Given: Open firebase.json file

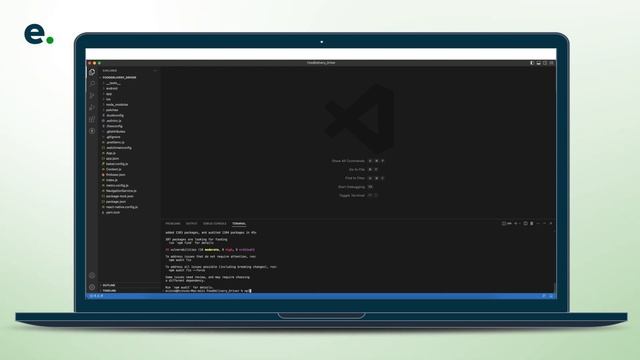Looking at the screenshot, I should (x=116, y=175).
